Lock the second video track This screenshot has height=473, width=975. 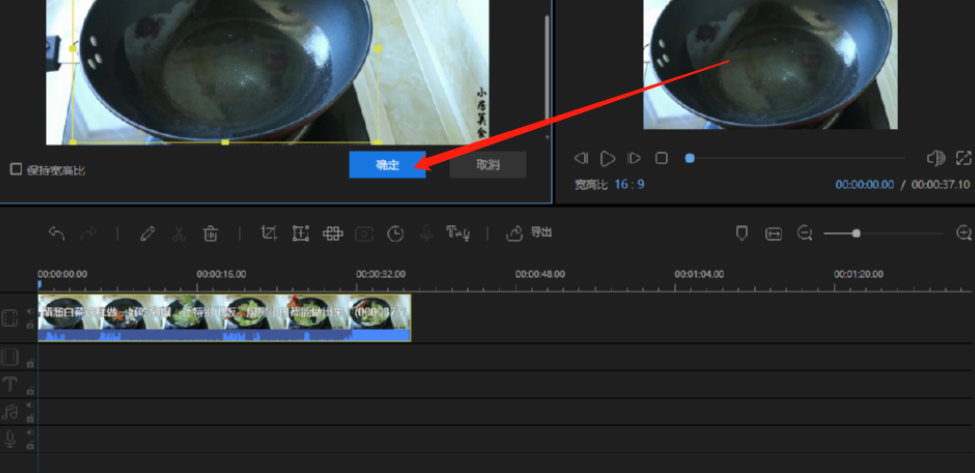pyautogui.click(x=29, y=363)
